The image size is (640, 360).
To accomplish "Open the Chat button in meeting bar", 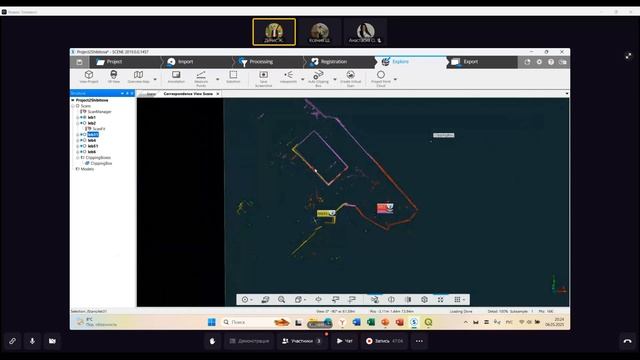I will point(344,341).
